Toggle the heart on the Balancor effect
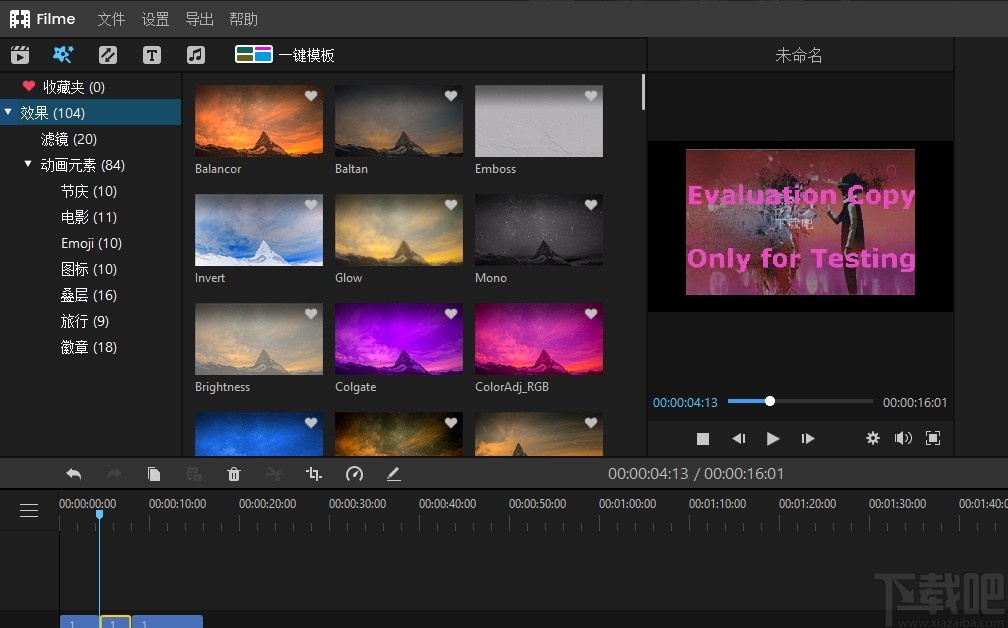Viewport: 1008px width, 628px height. point(311,94)
